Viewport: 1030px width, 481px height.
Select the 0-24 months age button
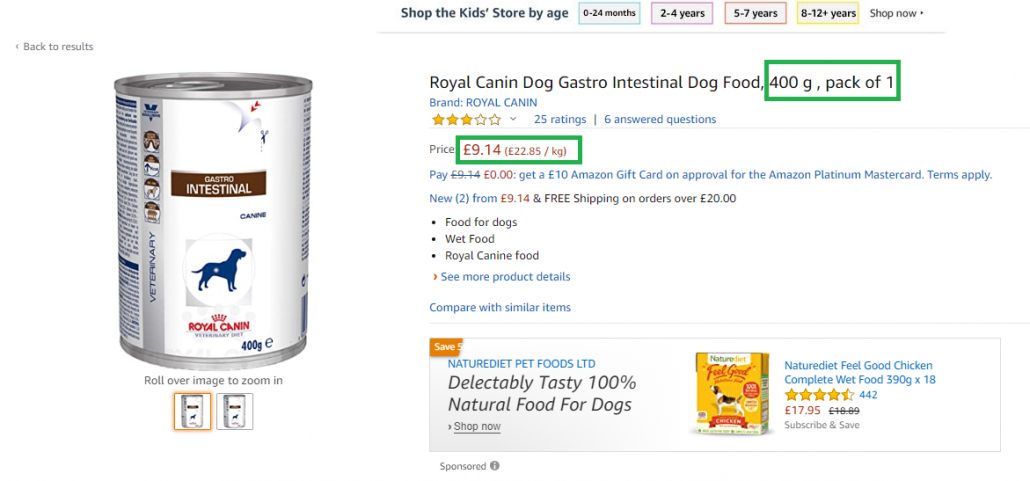[609, 13]
